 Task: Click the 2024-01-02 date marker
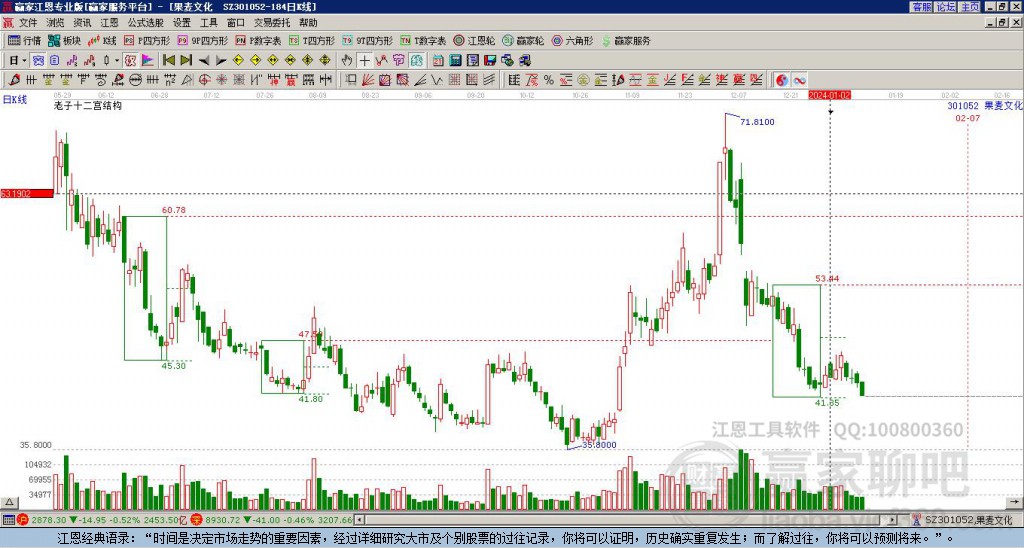coord(829,95)
